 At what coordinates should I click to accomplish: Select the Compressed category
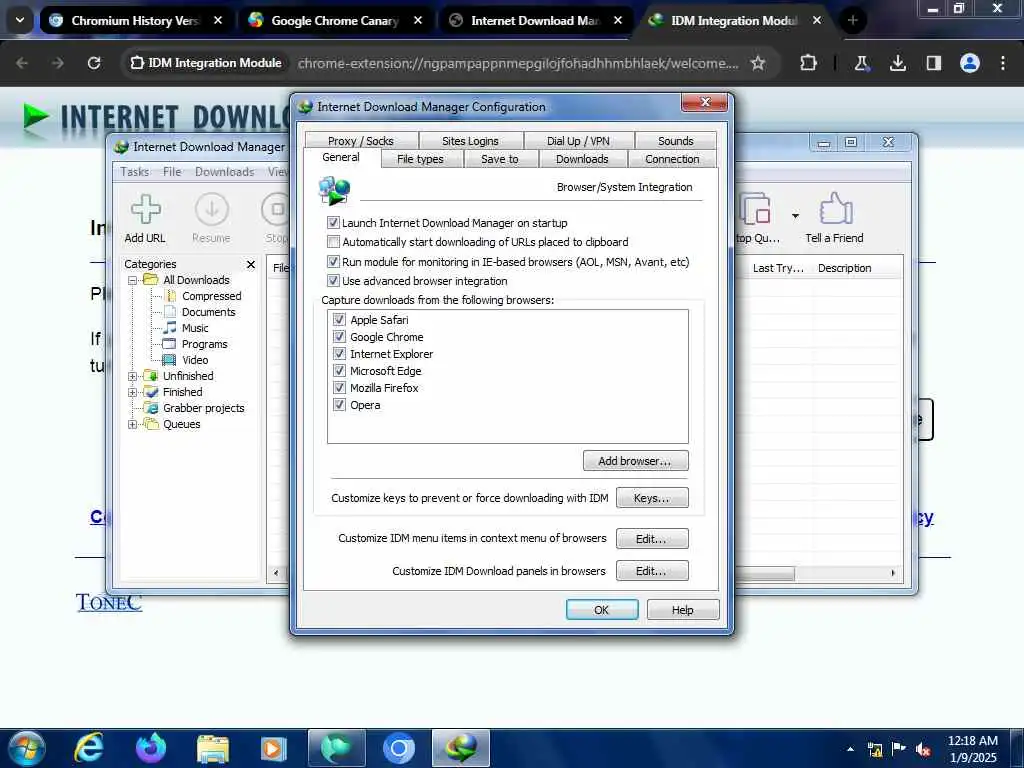pyautogui.click(x=211, y=296)
